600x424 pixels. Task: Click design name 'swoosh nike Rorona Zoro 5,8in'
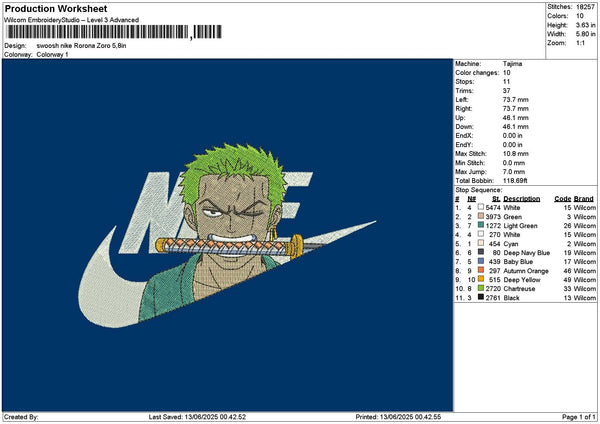pyautogui.click(x=82, y=46)
